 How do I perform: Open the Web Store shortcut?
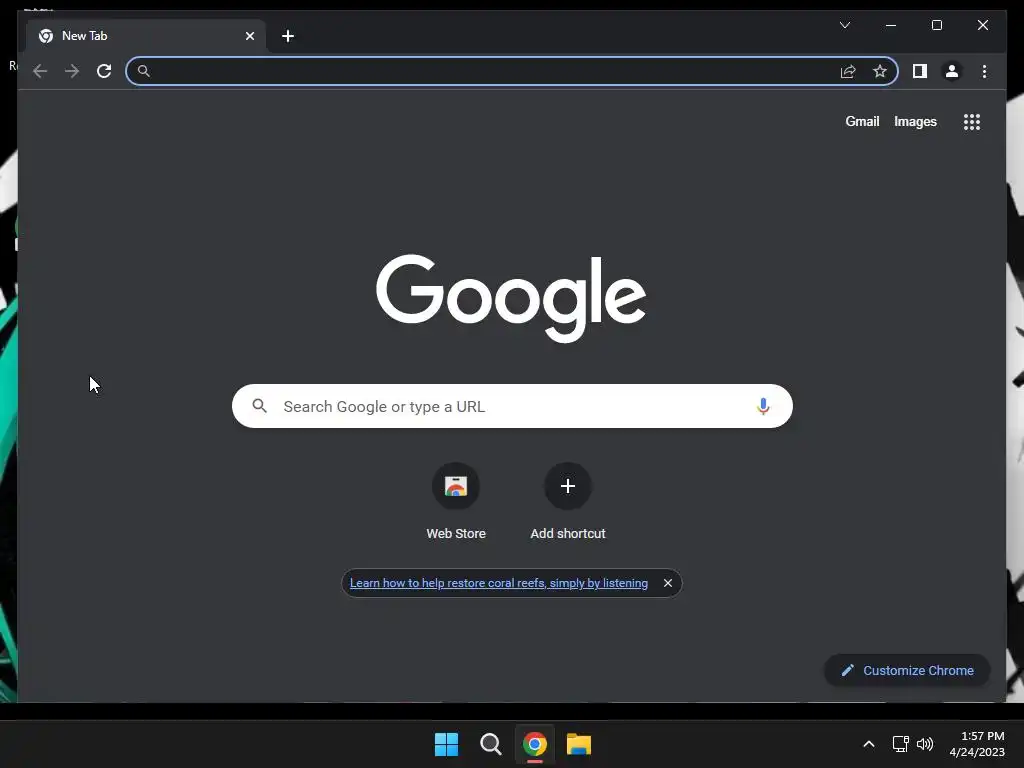456,502
